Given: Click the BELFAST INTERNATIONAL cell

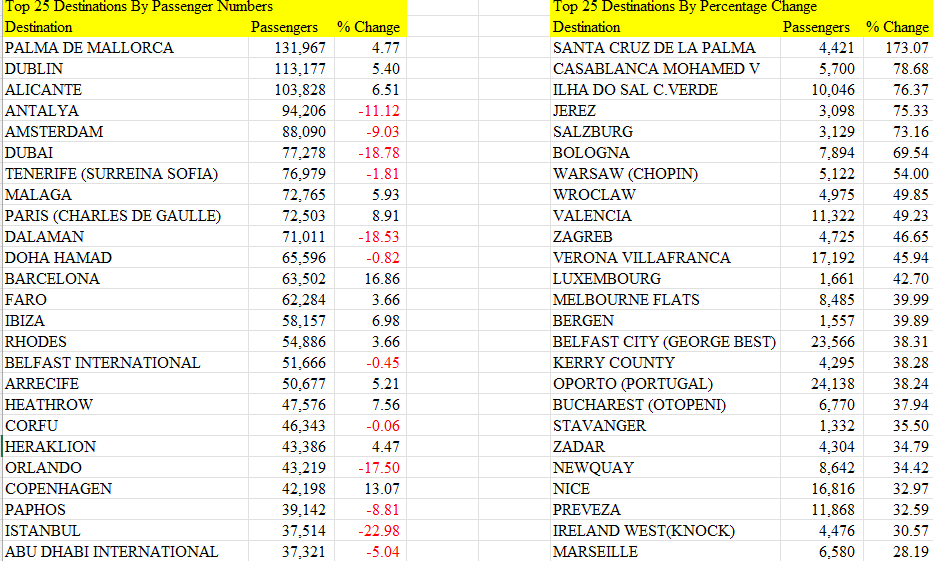Looking at the screenshot, I should click(x=125, y=363).
